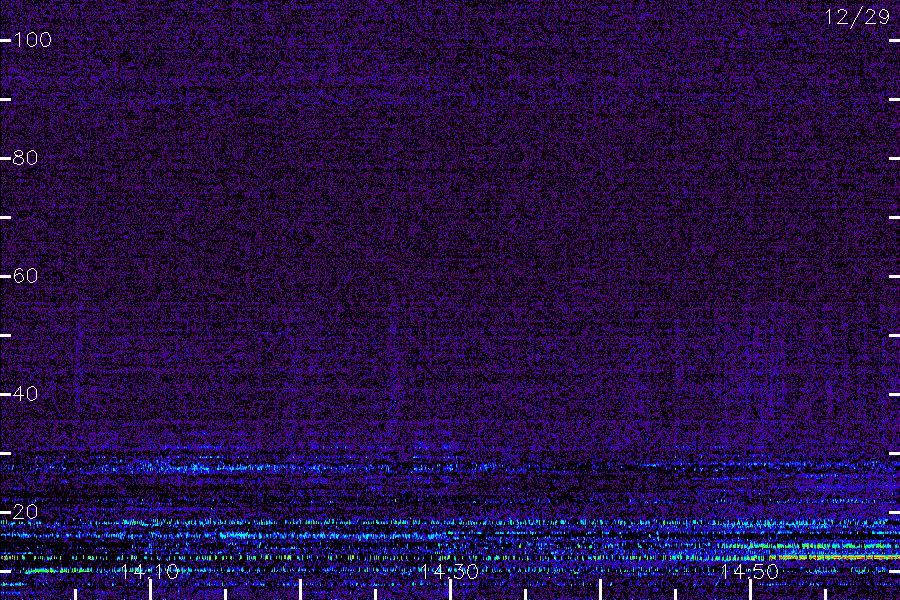Viewport: 900px width, 600px height.
Task: Click the 20 frequency axis label
Action: pos(25,512)
